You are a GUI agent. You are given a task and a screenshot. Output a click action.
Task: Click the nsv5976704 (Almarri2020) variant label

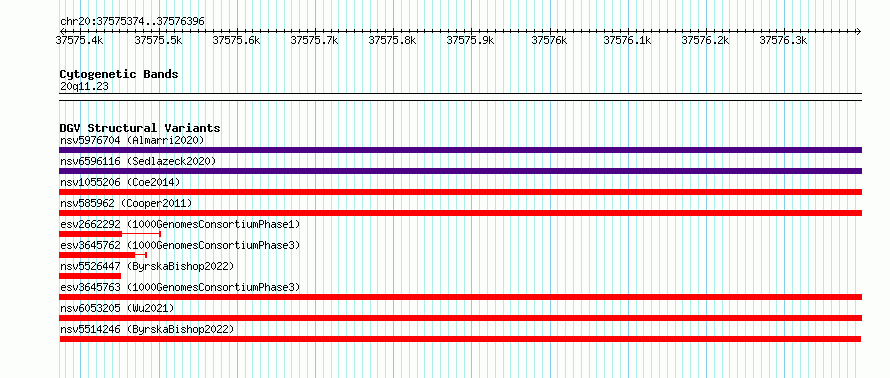tap(132, 140)
